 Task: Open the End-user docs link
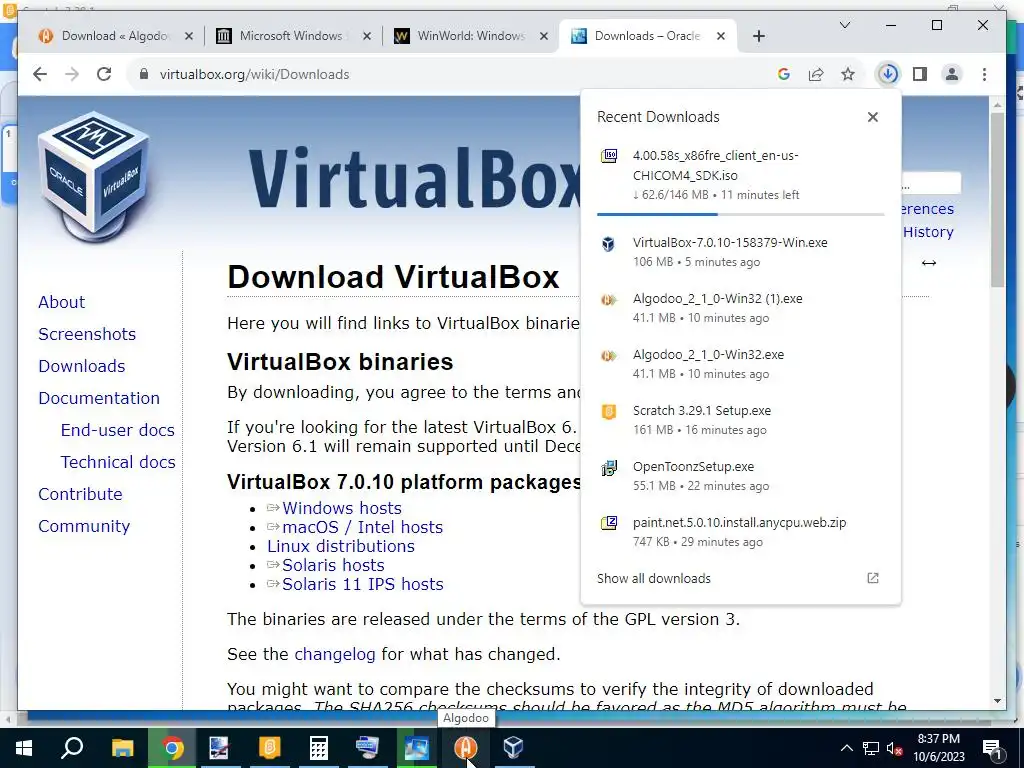118,430
